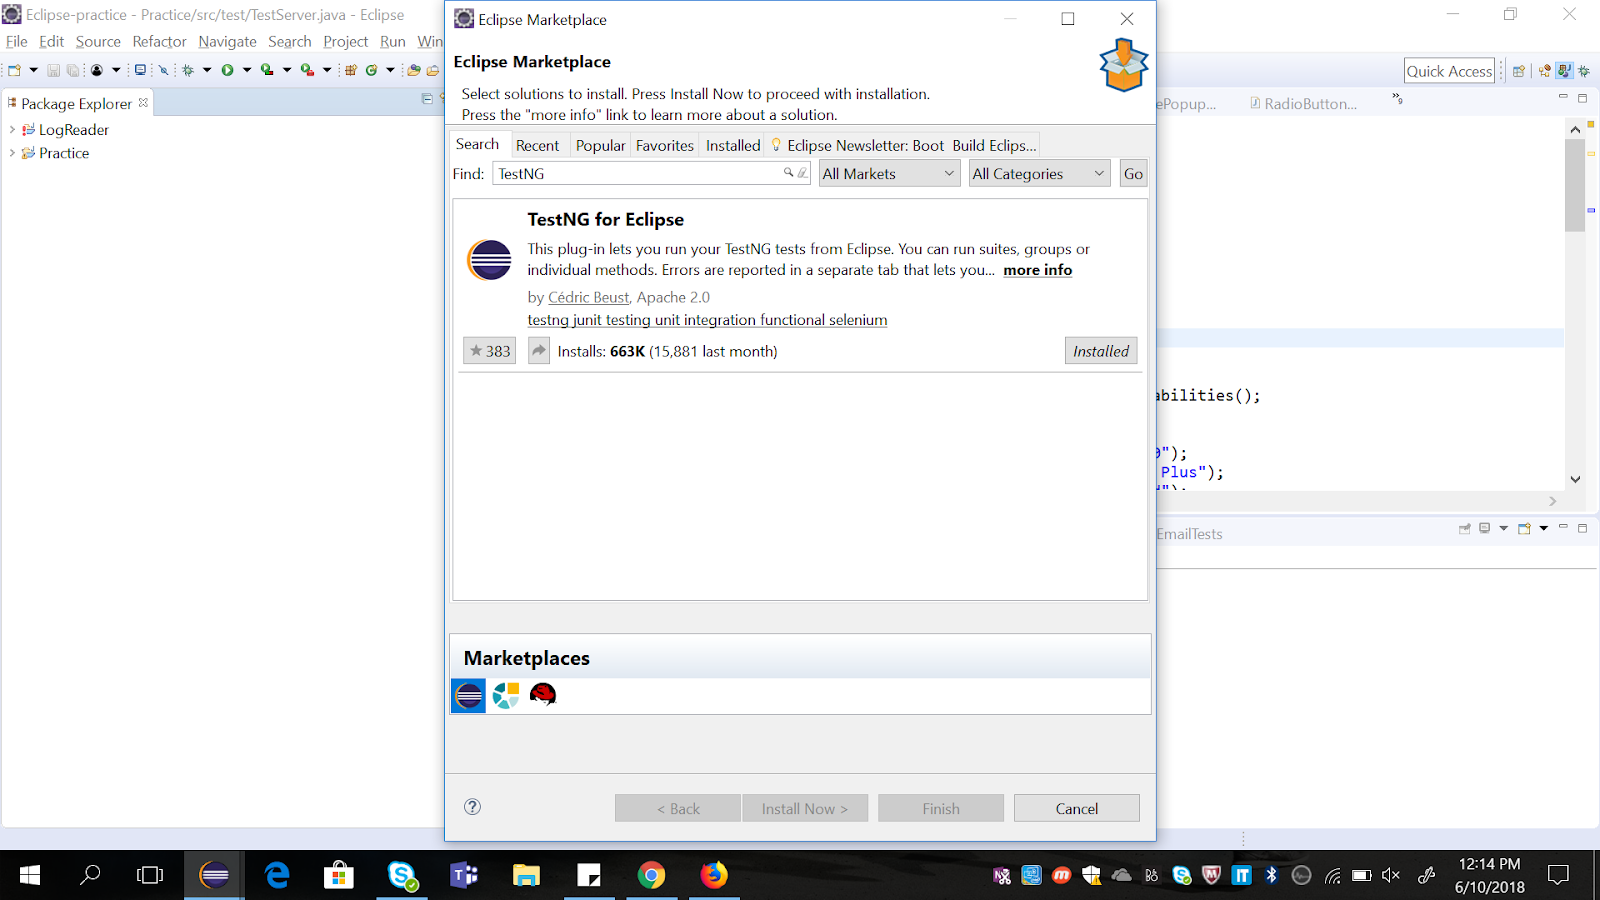Open the more info link
1600x900 pixels.
[1038, 270]
